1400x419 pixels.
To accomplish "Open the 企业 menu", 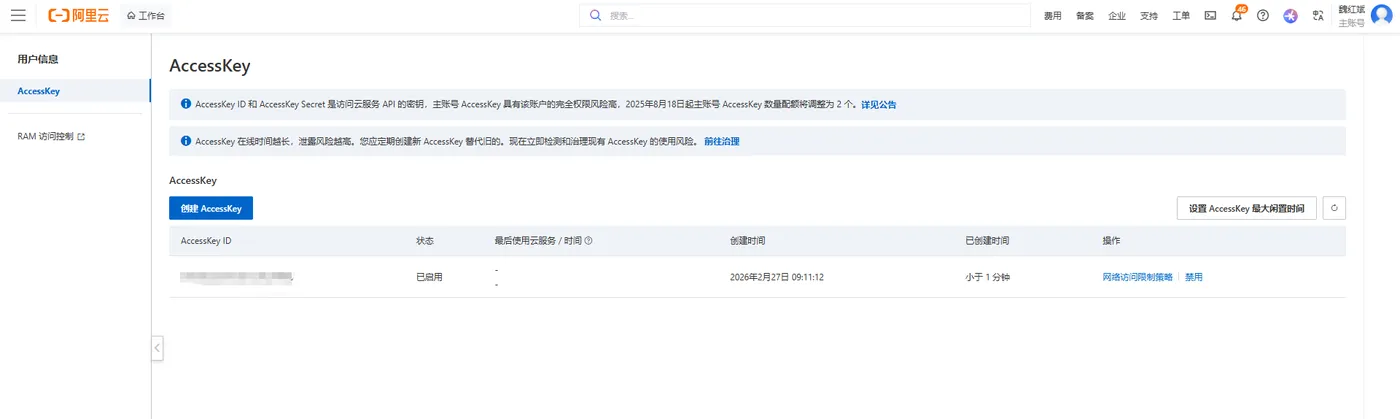I will pos(1117,16).
